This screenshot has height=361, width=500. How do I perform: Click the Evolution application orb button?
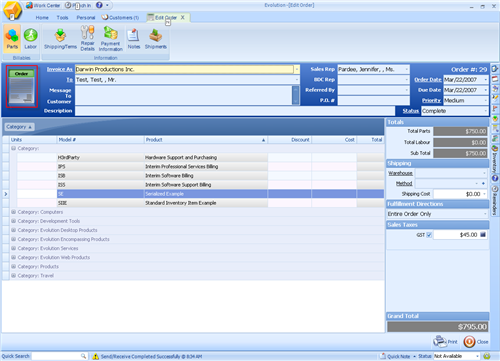point(12,10)
